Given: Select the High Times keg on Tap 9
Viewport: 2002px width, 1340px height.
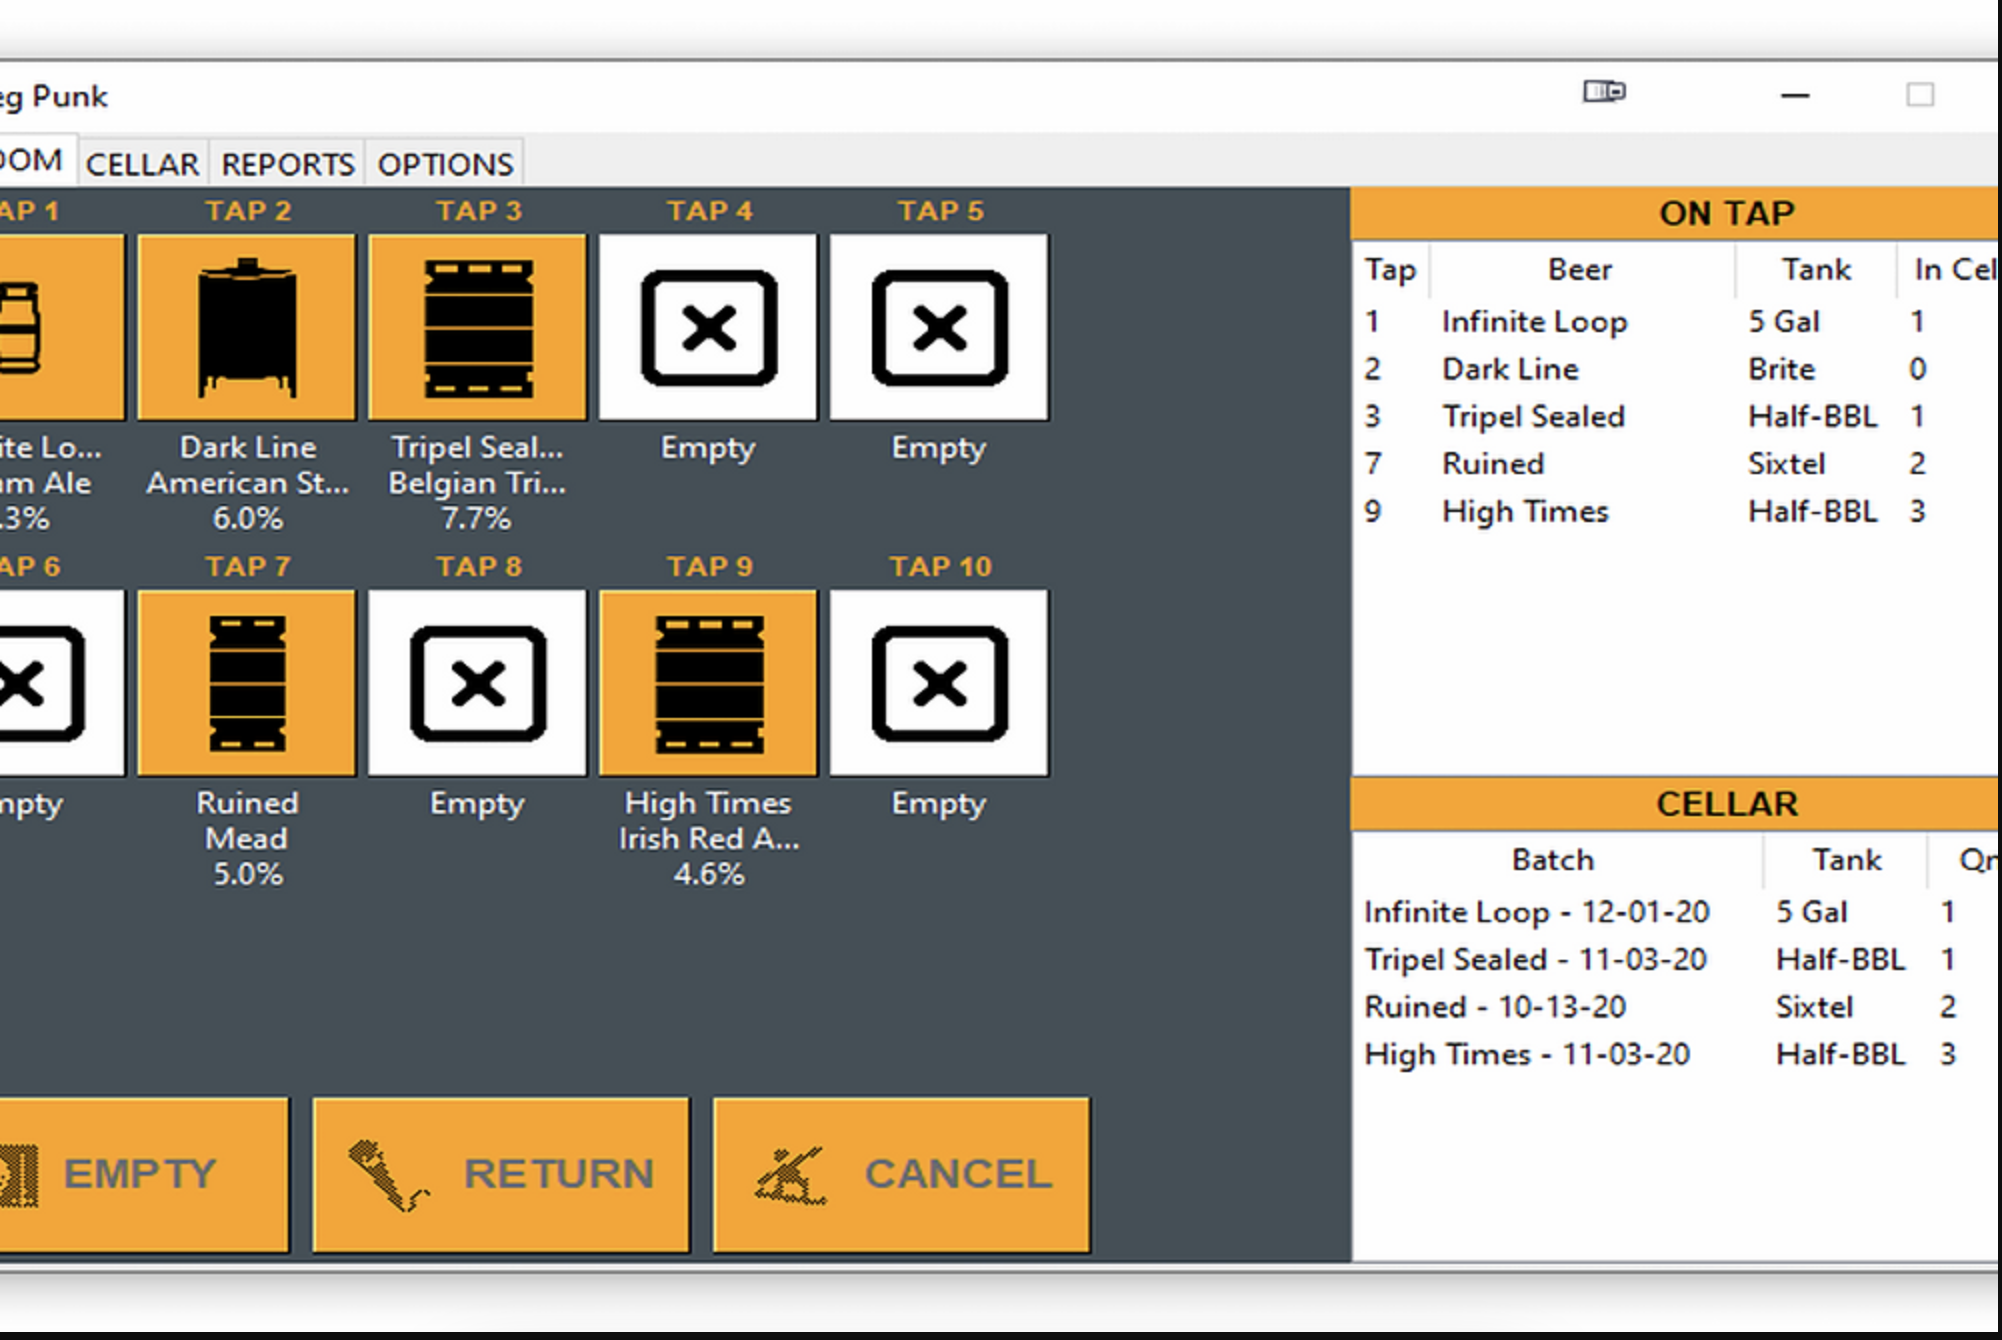Looking at the screenshot, I should point(710,680).
